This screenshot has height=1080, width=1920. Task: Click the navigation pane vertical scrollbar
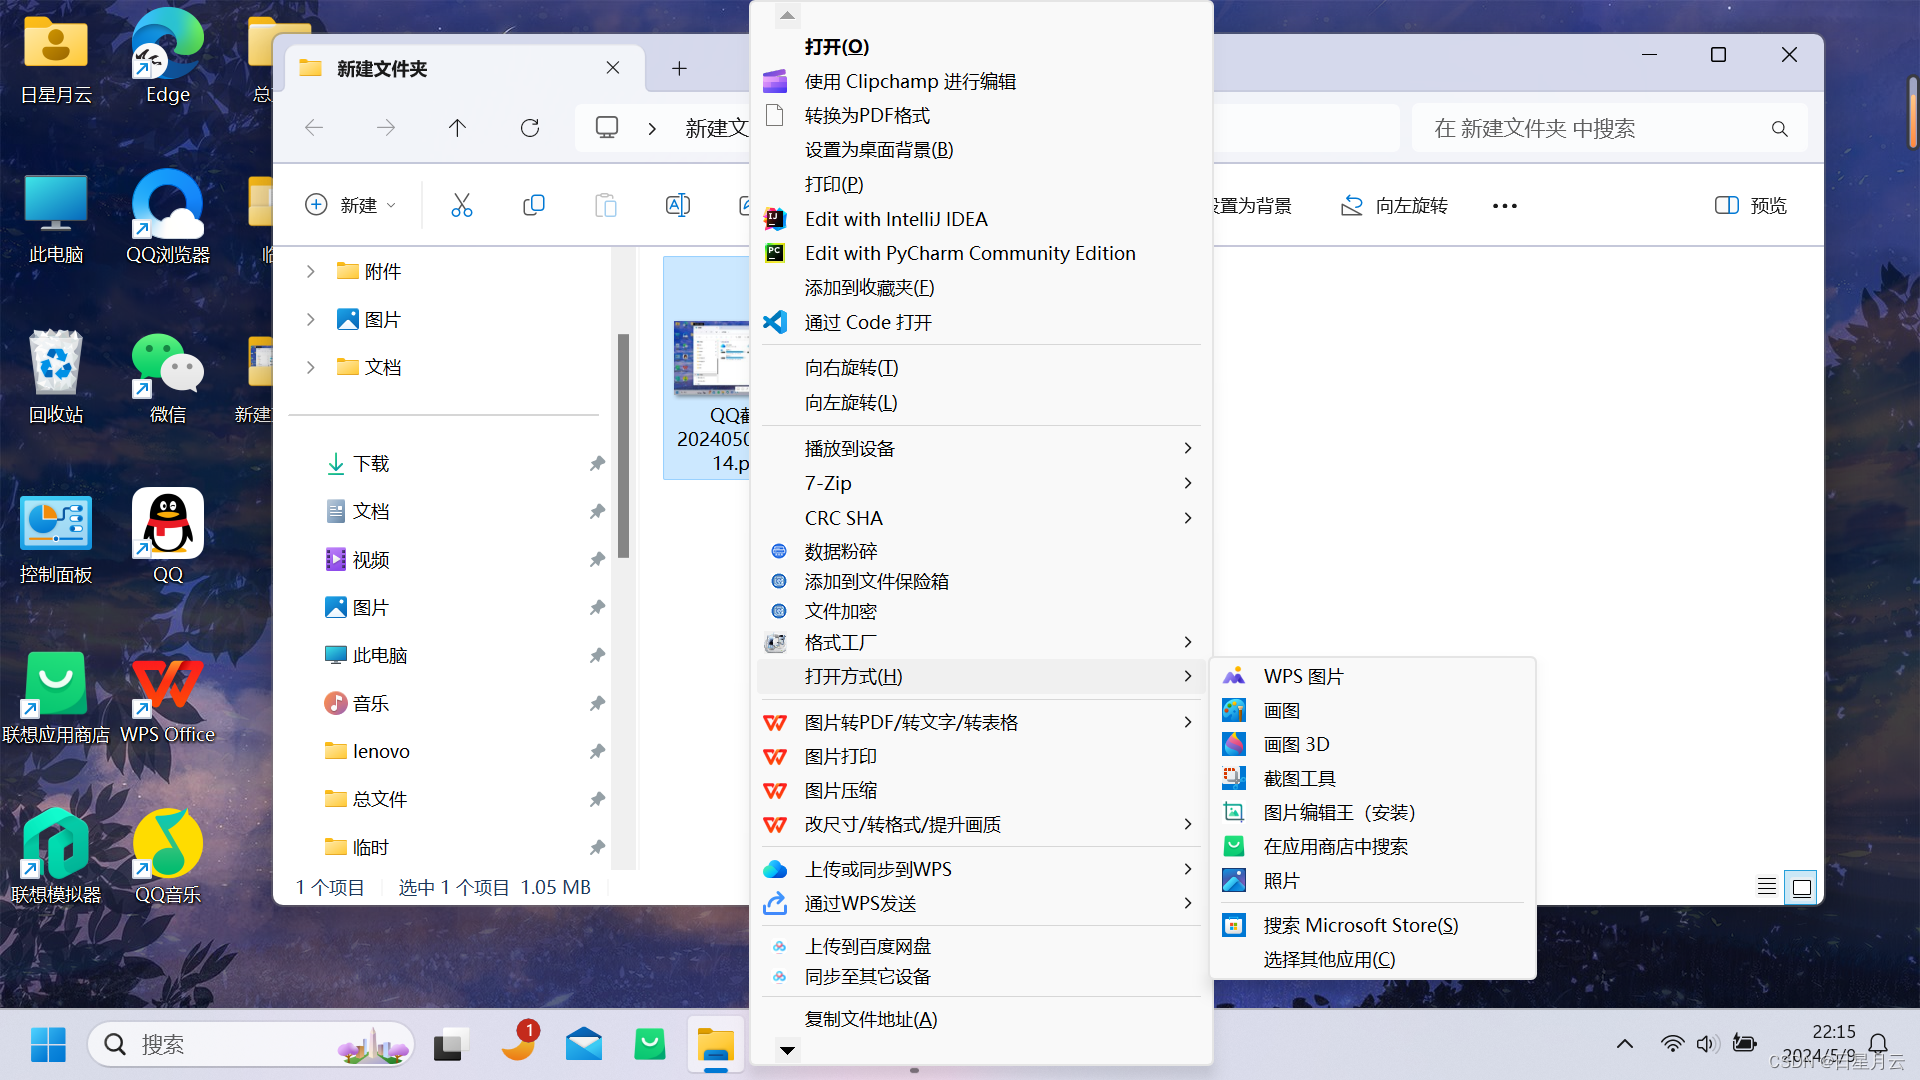tap(624, 445)
